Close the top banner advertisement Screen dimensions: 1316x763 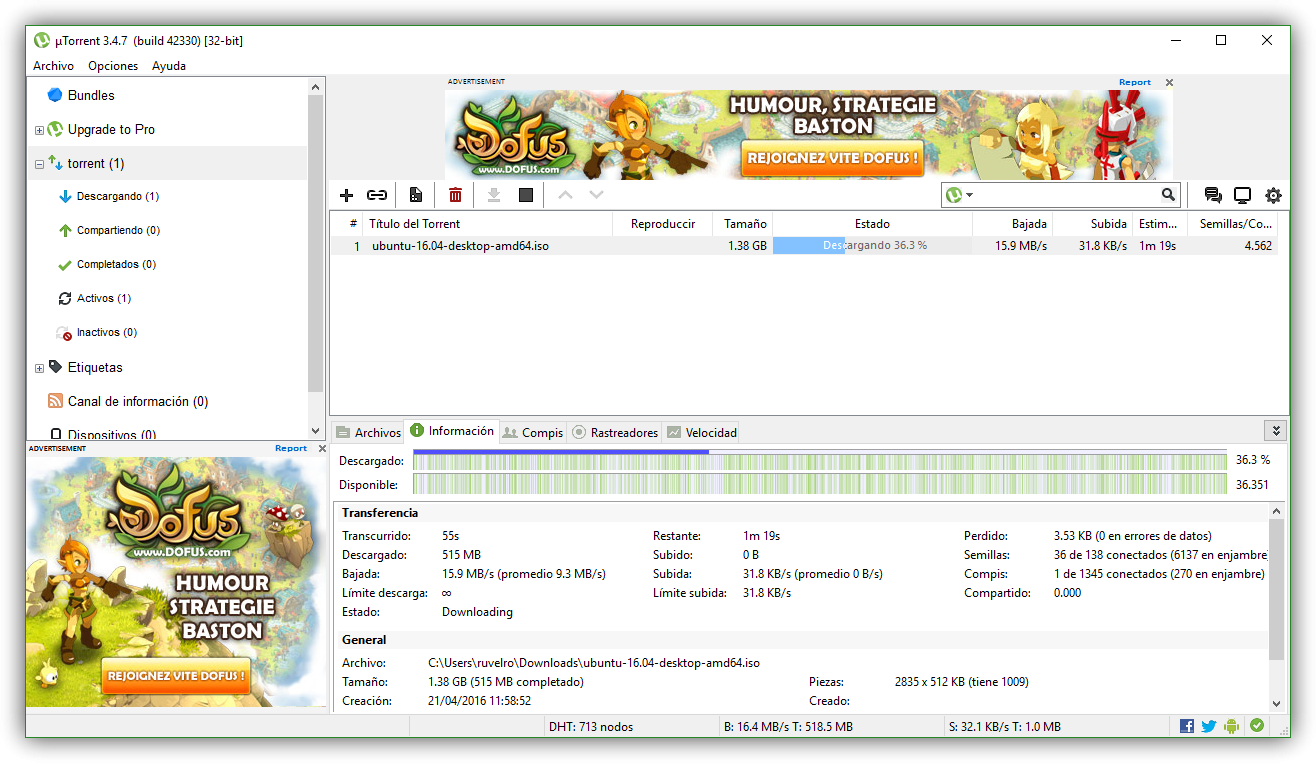pos(1169,82)
